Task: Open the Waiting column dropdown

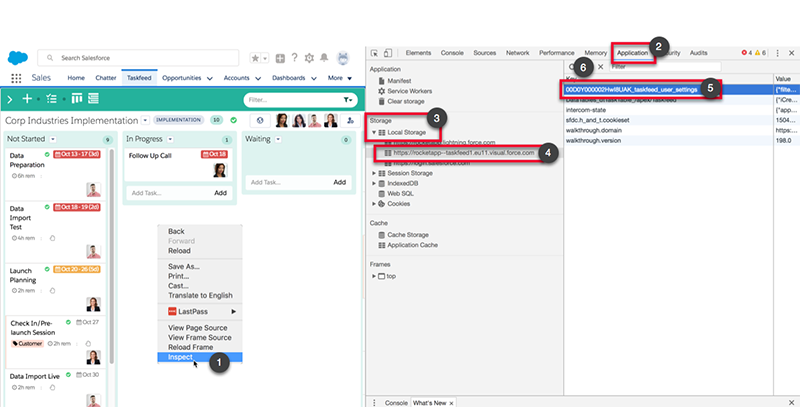Action: coord(278,139)
